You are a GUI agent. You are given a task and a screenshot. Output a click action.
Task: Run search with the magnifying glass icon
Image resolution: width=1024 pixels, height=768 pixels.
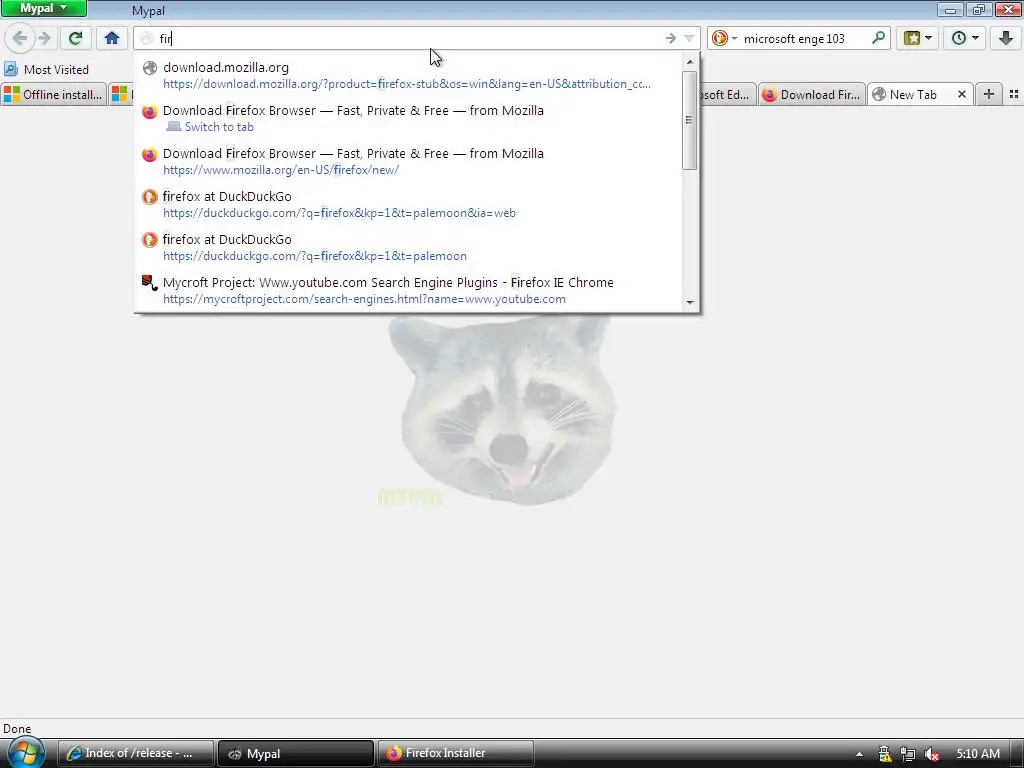879,38
